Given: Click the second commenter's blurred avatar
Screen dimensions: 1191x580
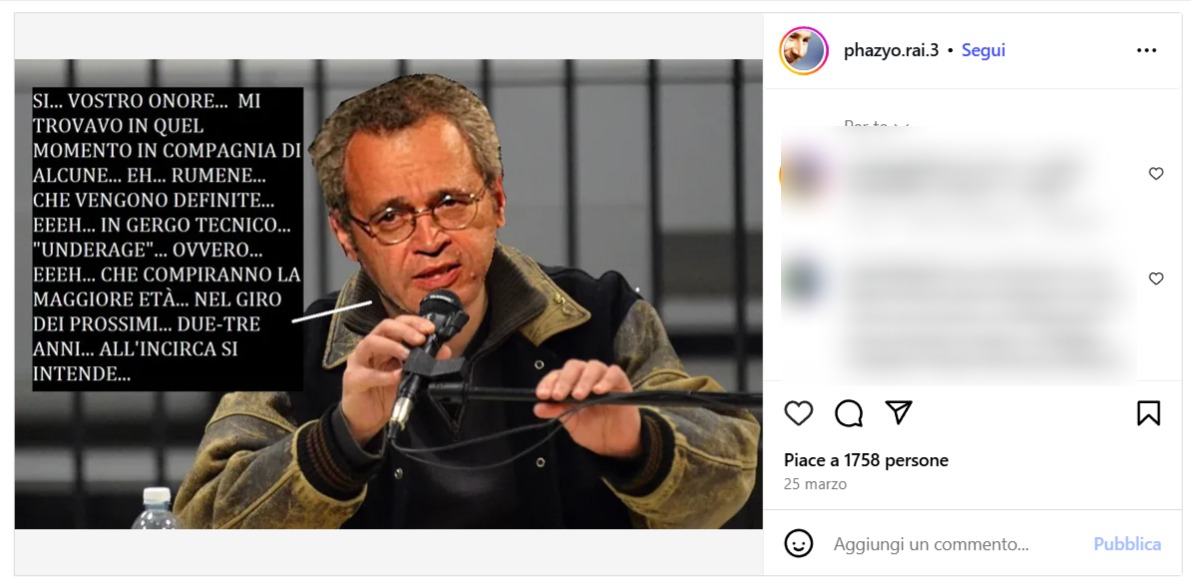Looking at the screenshot, I should 804,279.
